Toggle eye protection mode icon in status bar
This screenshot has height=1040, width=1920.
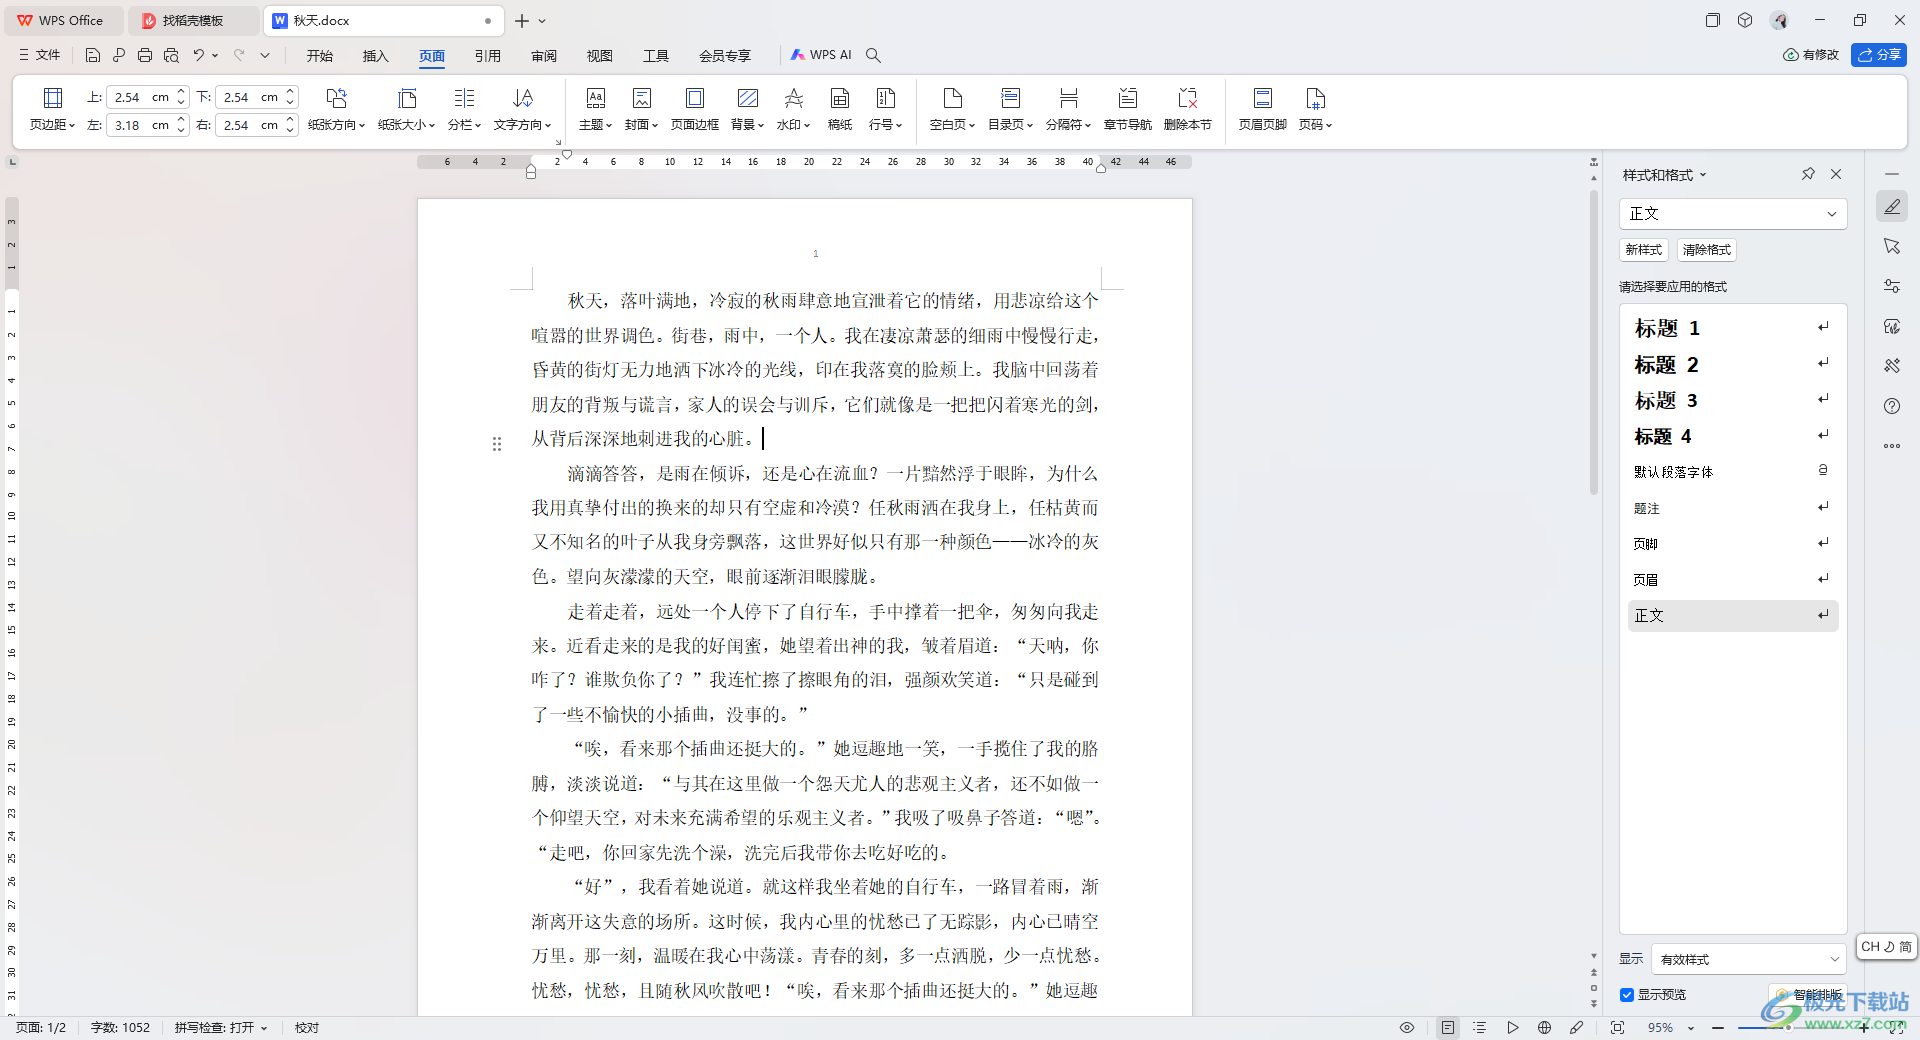coord(1407,1027)
